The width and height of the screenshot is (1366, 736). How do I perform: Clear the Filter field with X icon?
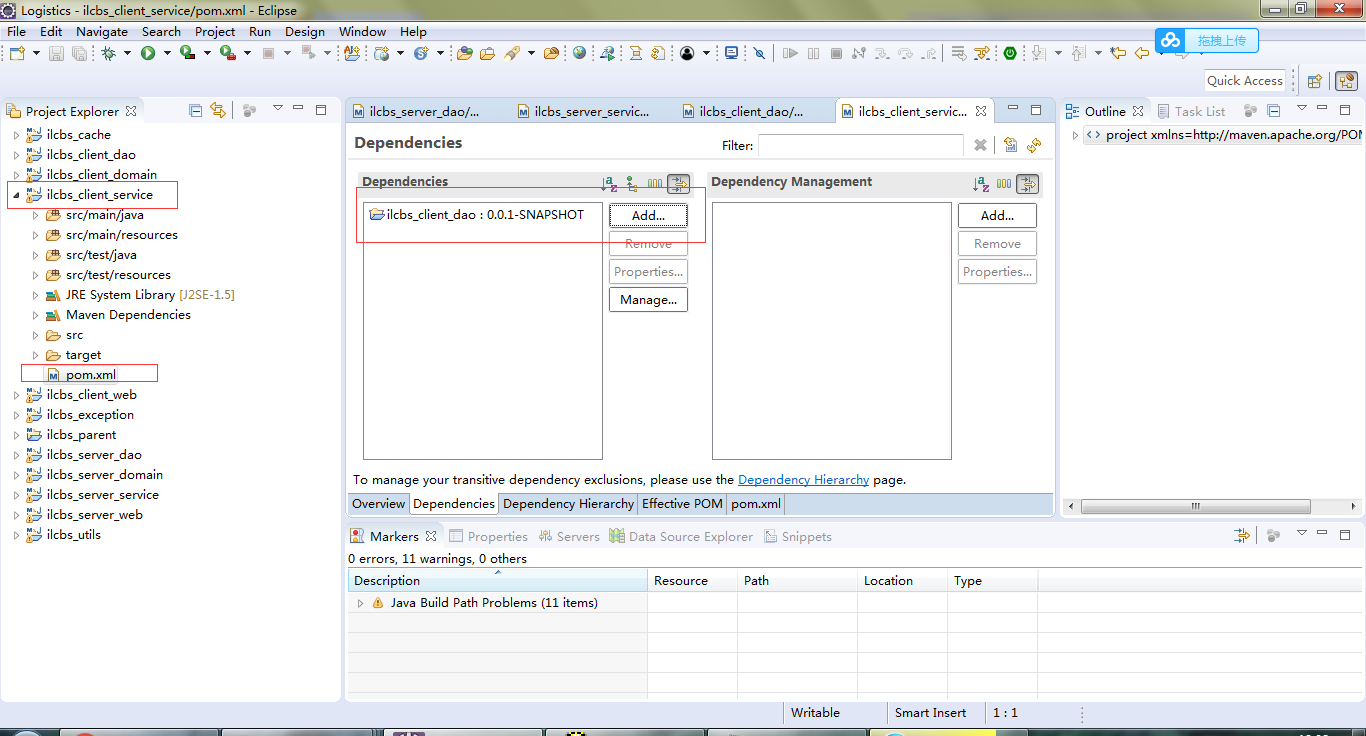coord(980,145)
